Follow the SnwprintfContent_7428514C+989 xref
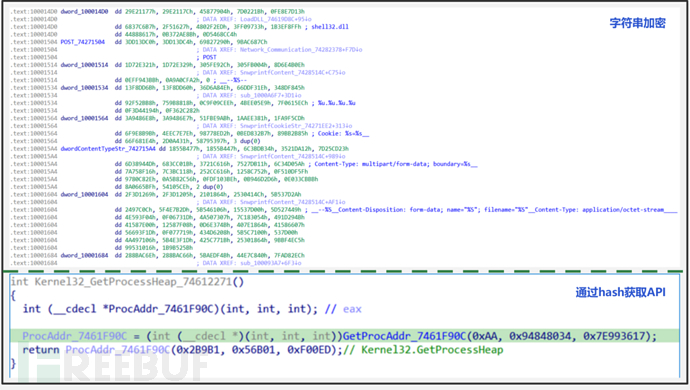The height and width of the screenshot is (390, 690). [293, 156]
